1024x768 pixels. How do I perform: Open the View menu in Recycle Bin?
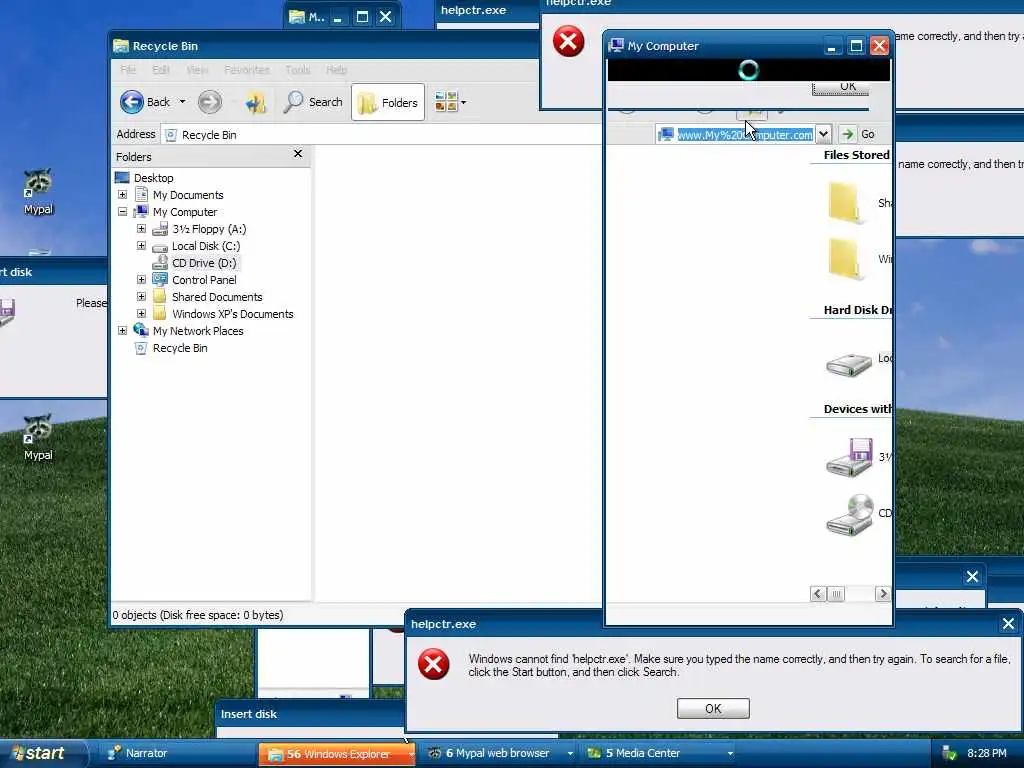point(197,70)
